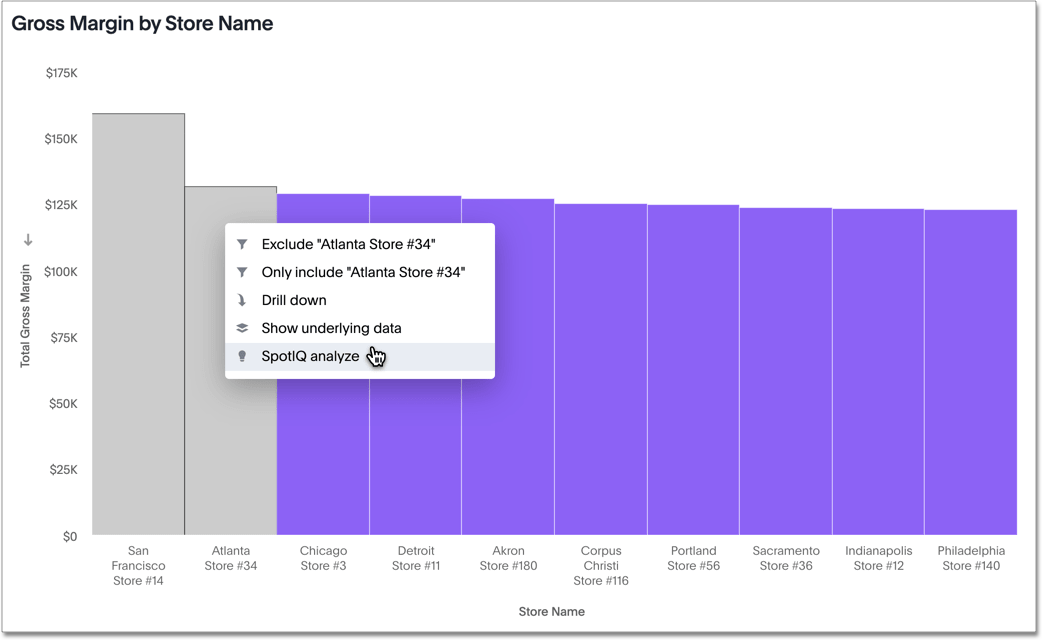Run SpotIQ analyze from the menu
This screenshot has height=640, width=1042.
coord(310,356)
